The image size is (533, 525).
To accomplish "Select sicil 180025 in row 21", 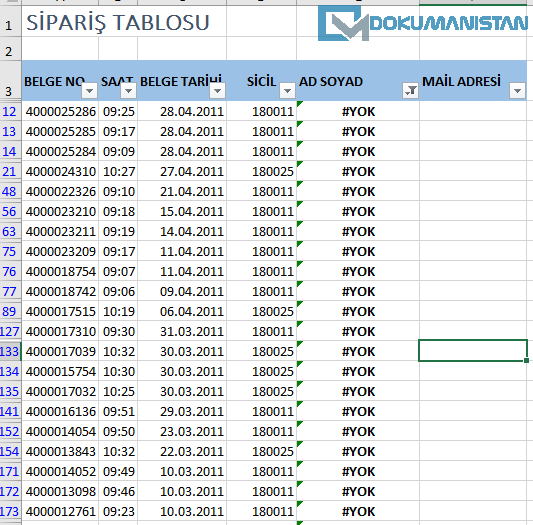I will (x=262, y=171).
